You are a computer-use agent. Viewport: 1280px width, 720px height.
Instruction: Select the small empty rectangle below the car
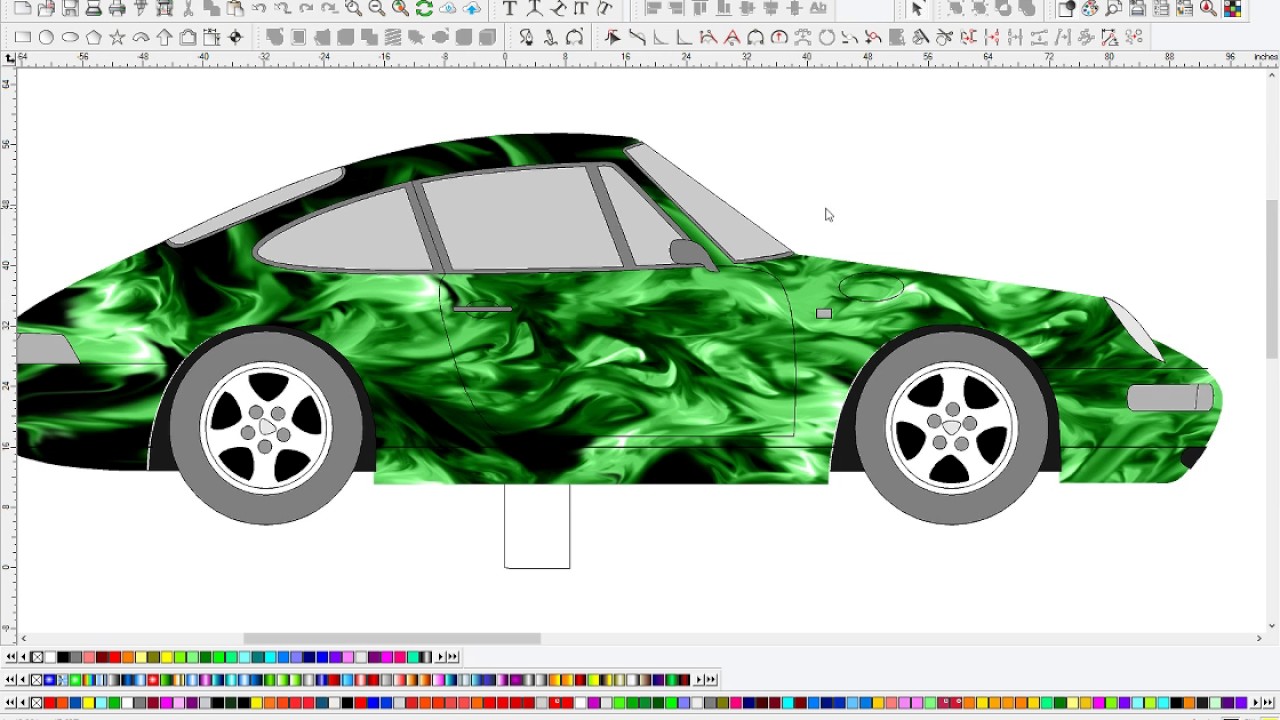[537, 527]
